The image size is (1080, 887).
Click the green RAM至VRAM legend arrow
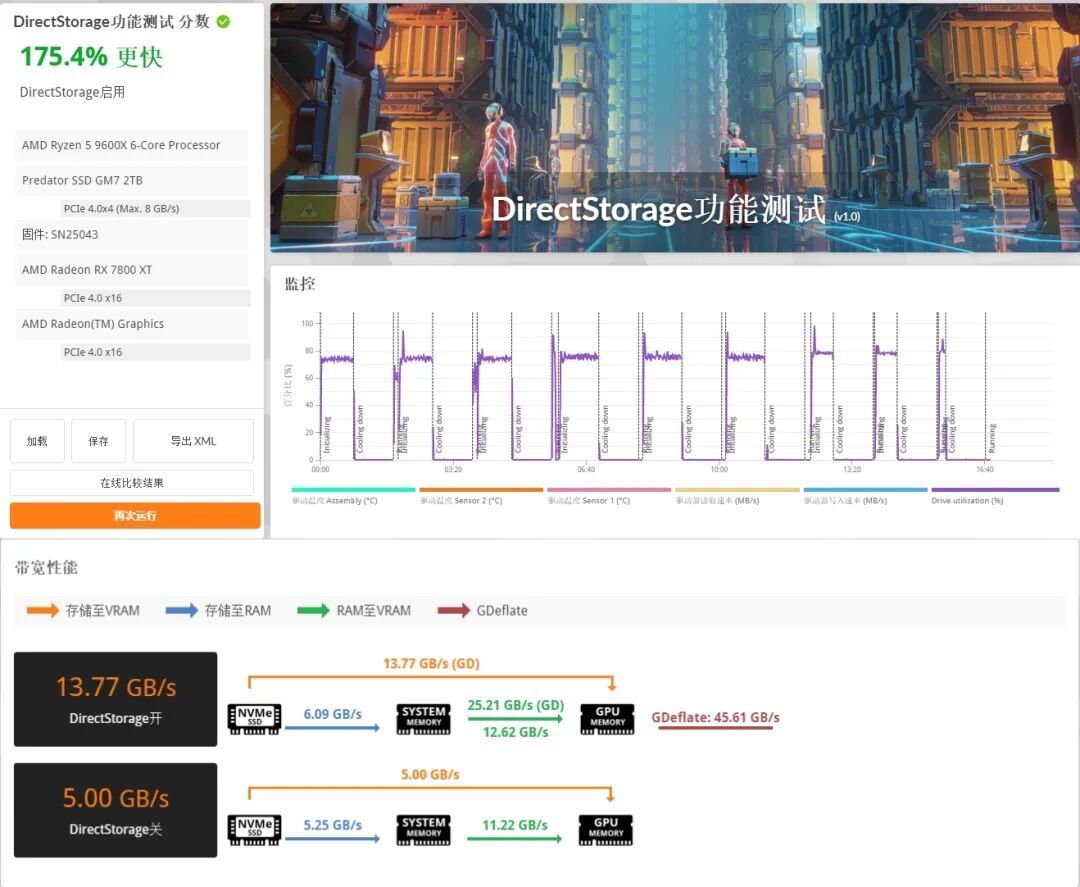click(x=313, y=610)
